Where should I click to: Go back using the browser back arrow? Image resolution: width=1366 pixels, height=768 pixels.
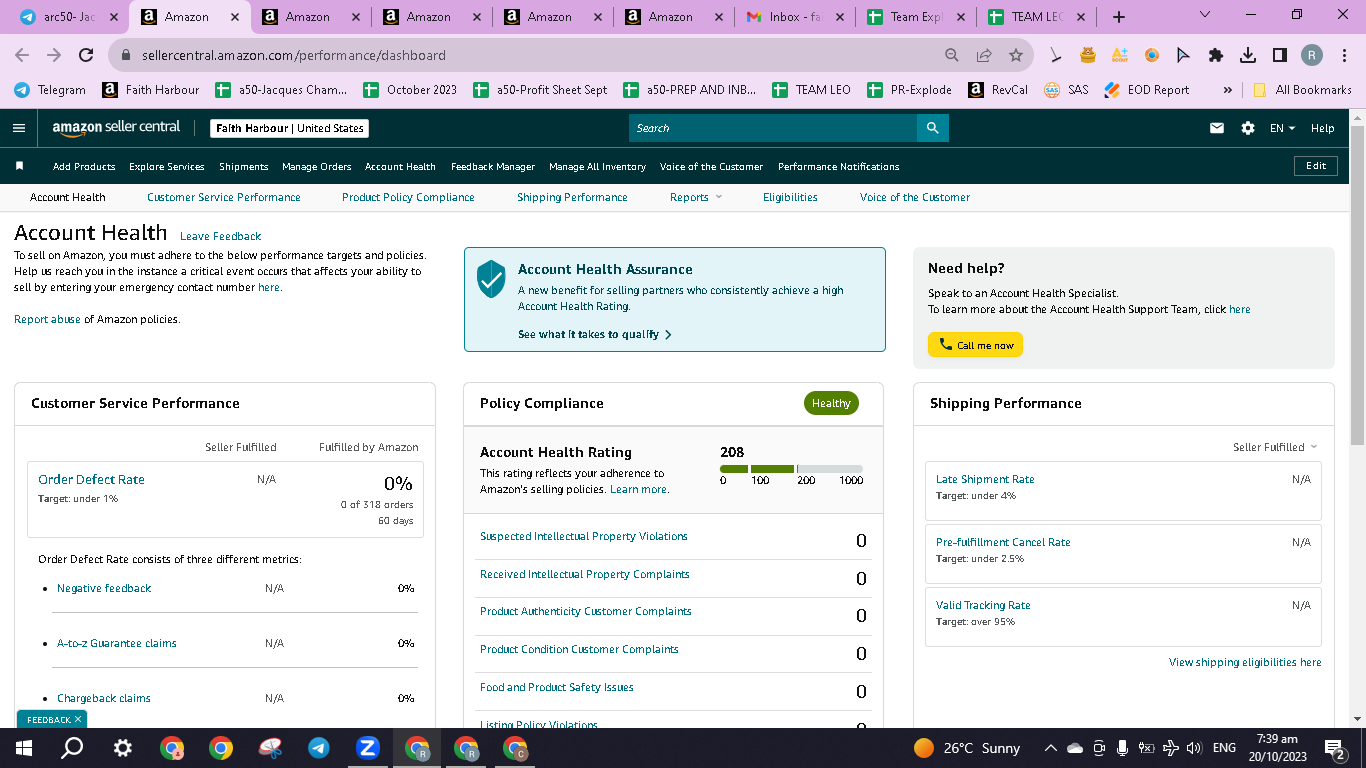[23, 55]
